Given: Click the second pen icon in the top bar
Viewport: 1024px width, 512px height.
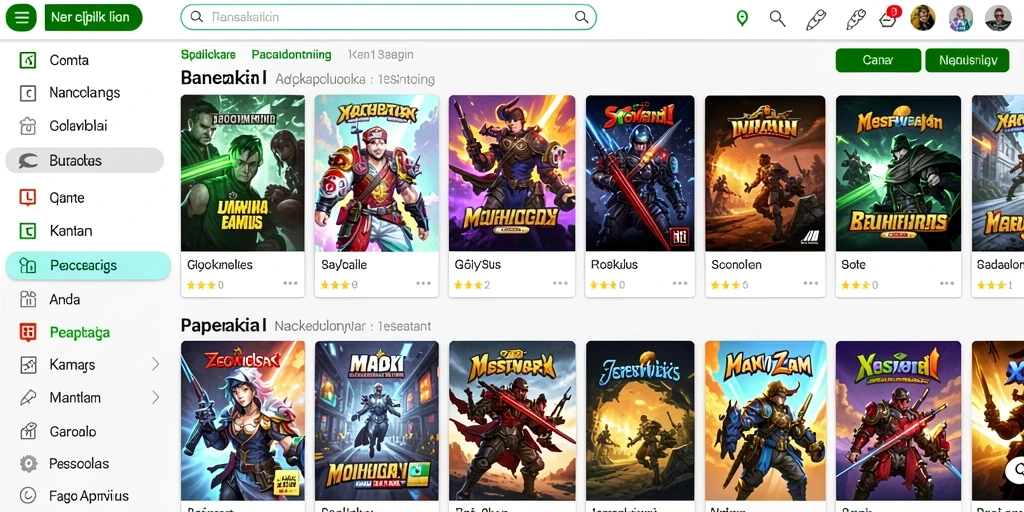Looking at the screenshot, I should click(x=855, y=19).
